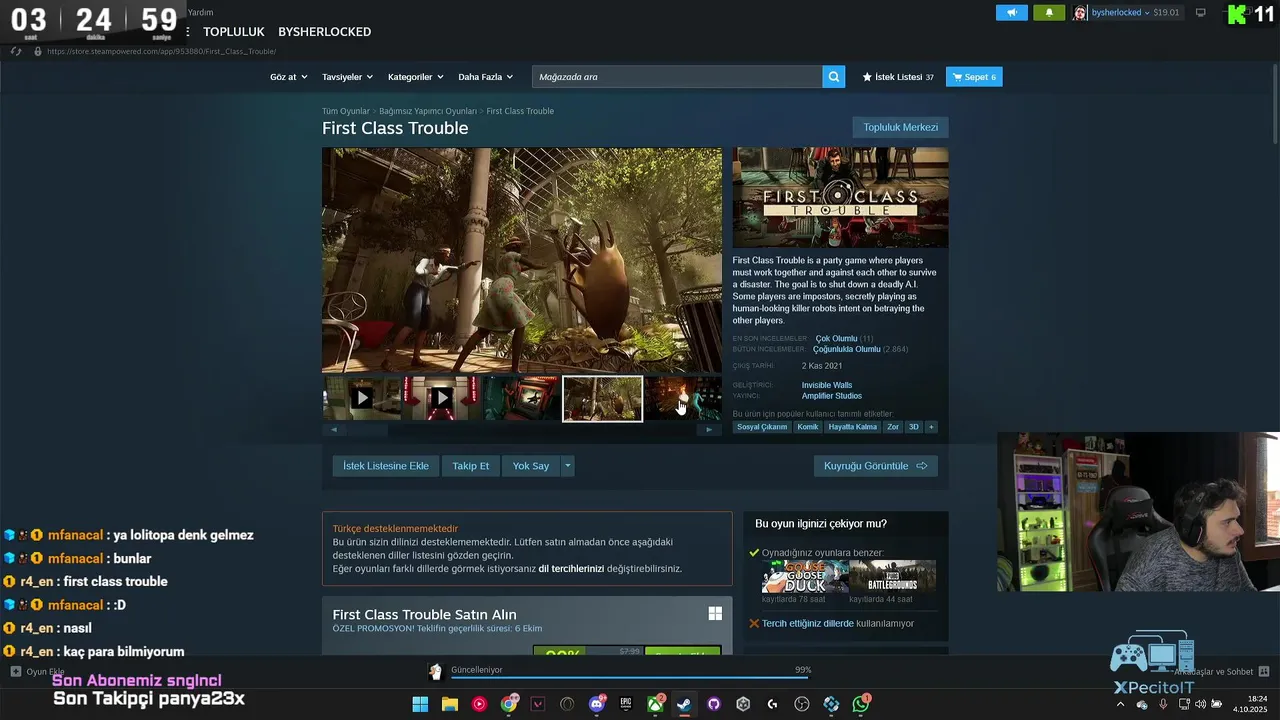1280x720 pixels.
Task: Open WhatsApp from the taskbar
Action: [x=861, y=704]
